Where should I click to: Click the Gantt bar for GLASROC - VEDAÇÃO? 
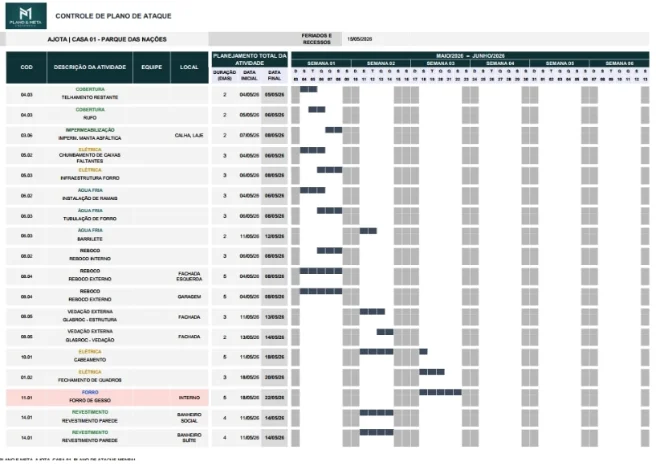point(385,332)
